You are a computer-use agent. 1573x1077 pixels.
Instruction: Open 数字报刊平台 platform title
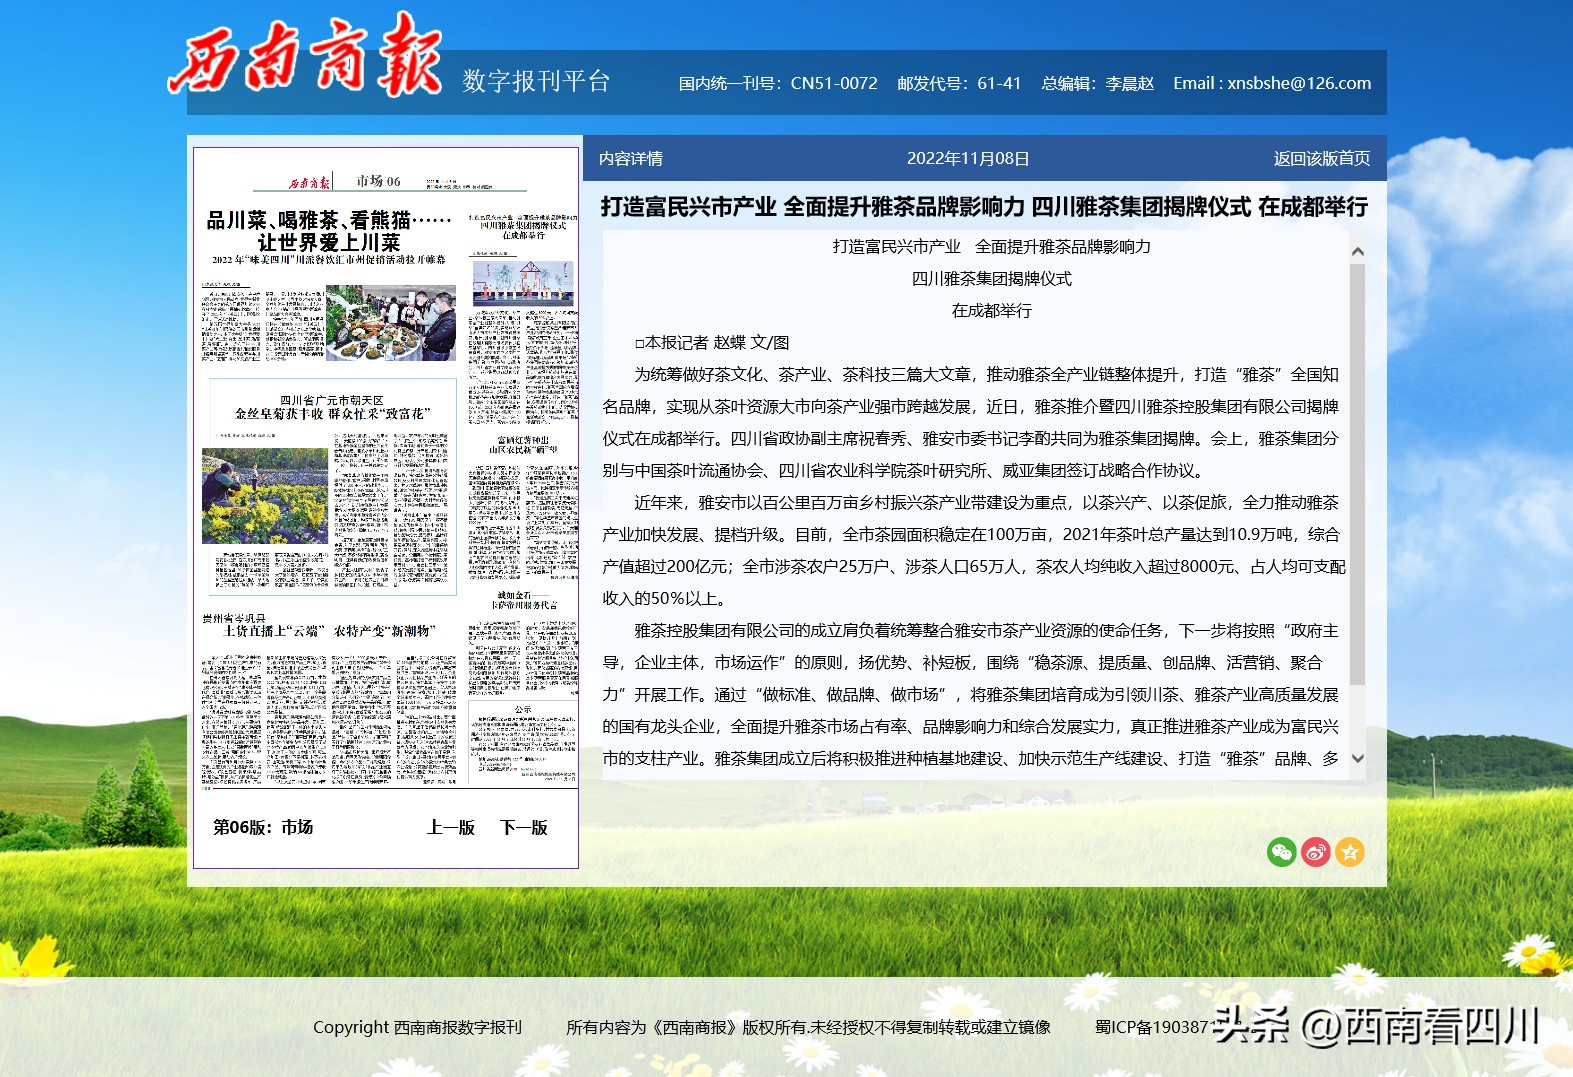[x=536, y=81]
